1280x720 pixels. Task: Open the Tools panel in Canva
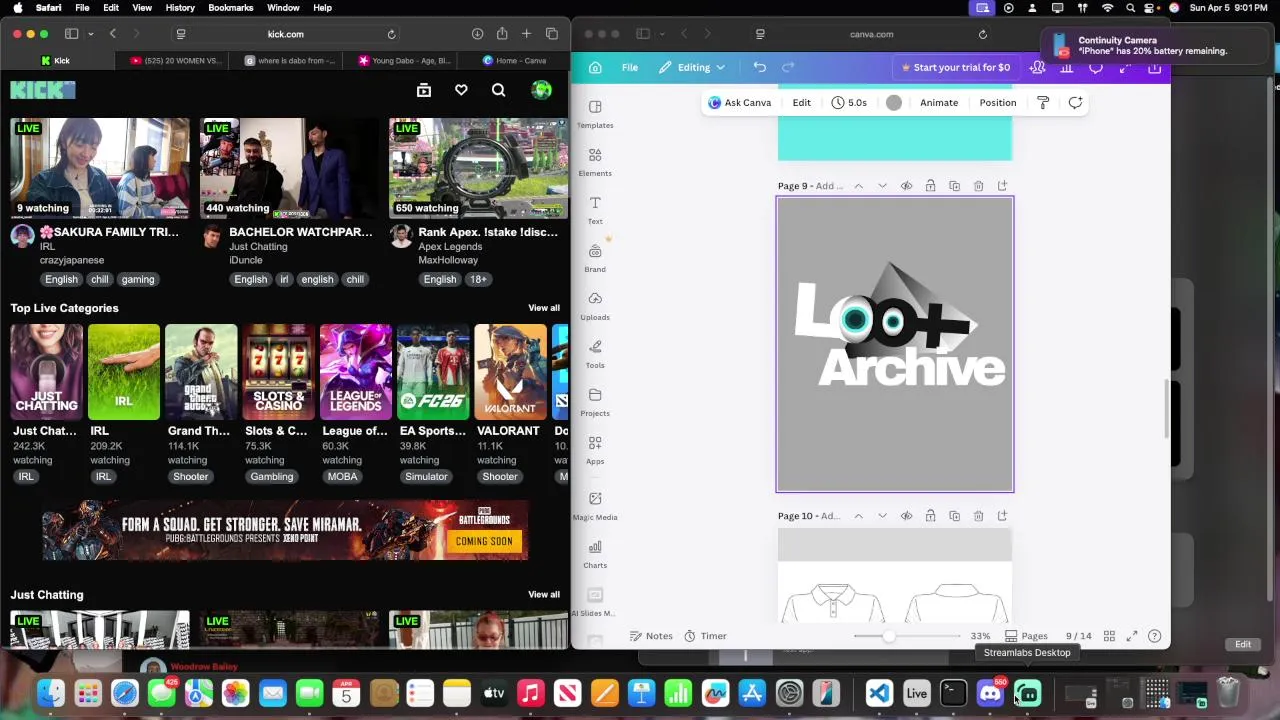pyautogui.click(x=595, y=354)
